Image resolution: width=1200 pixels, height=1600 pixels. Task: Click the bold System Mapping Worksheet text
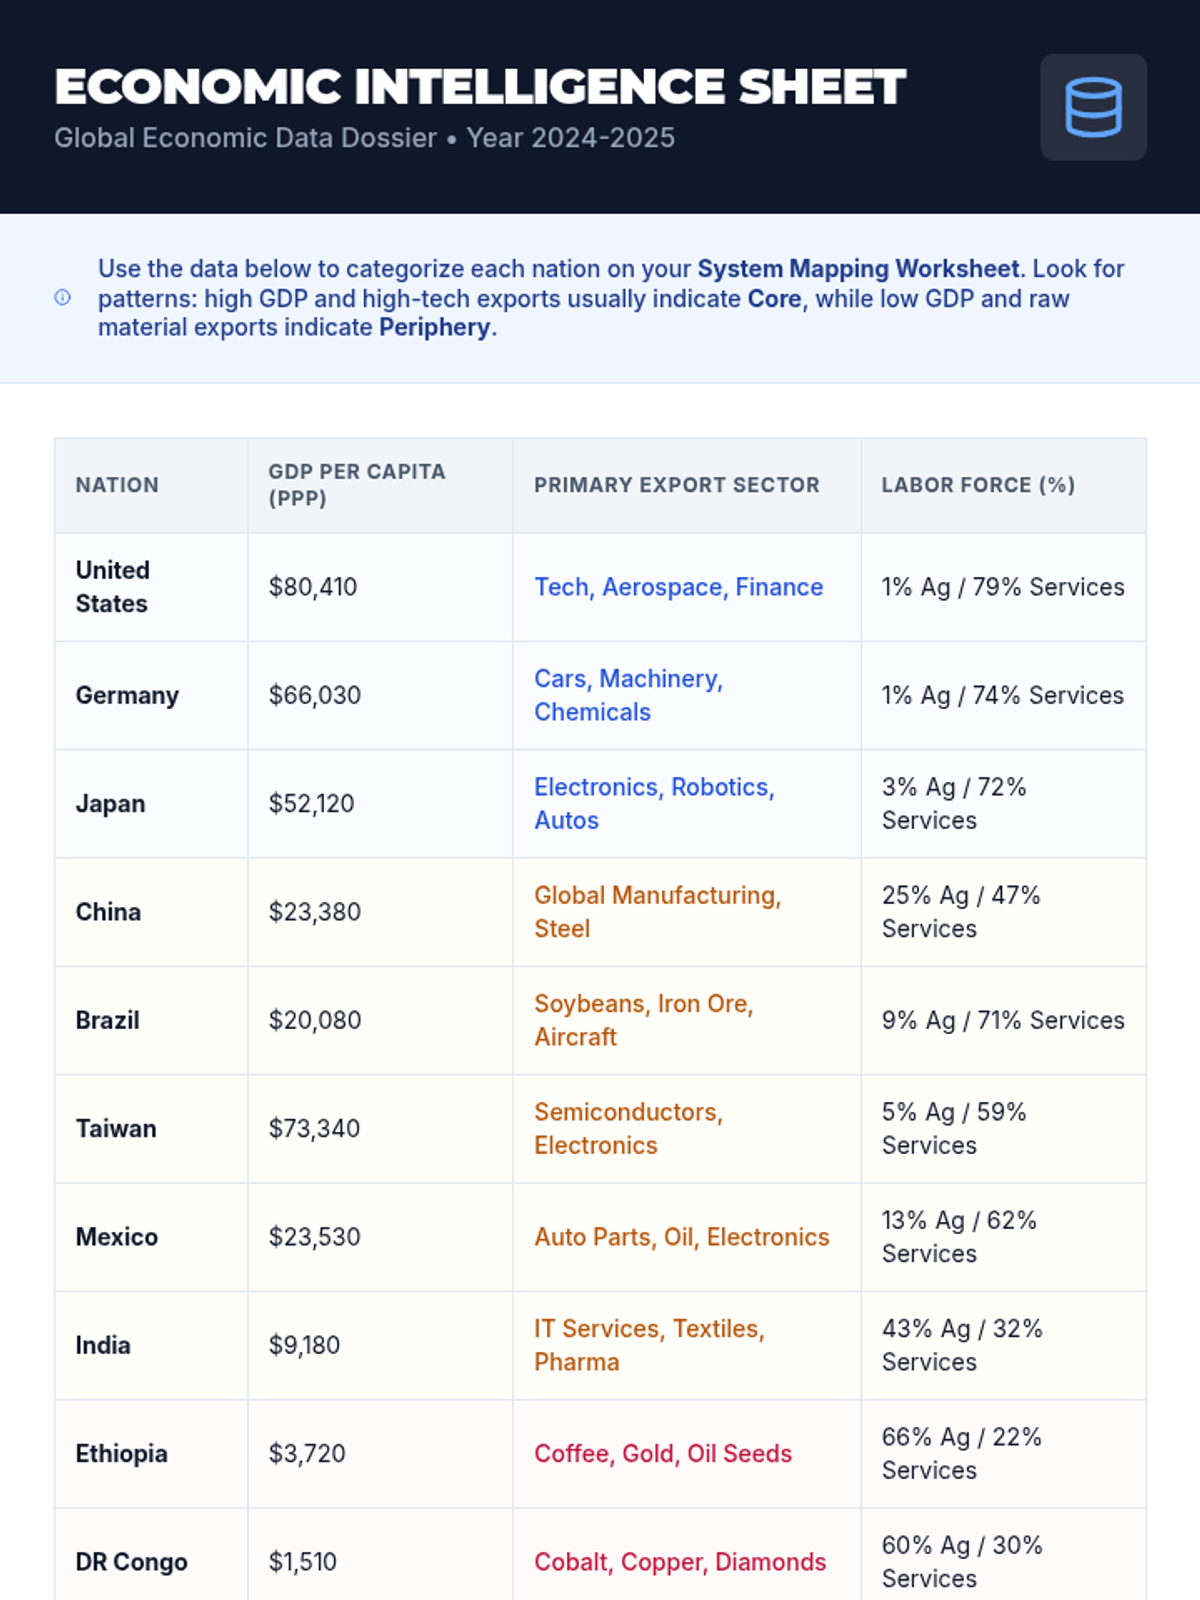[x=858, y=269]
